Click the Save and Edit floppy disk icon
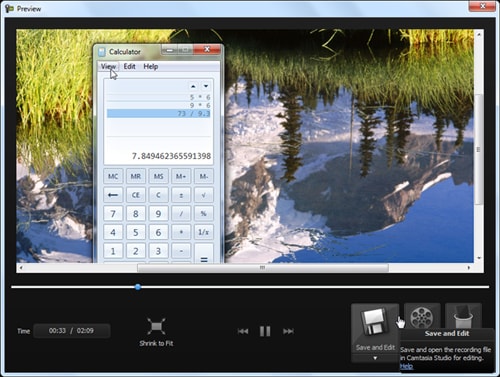The image size is (500, 377). [374, 322]
